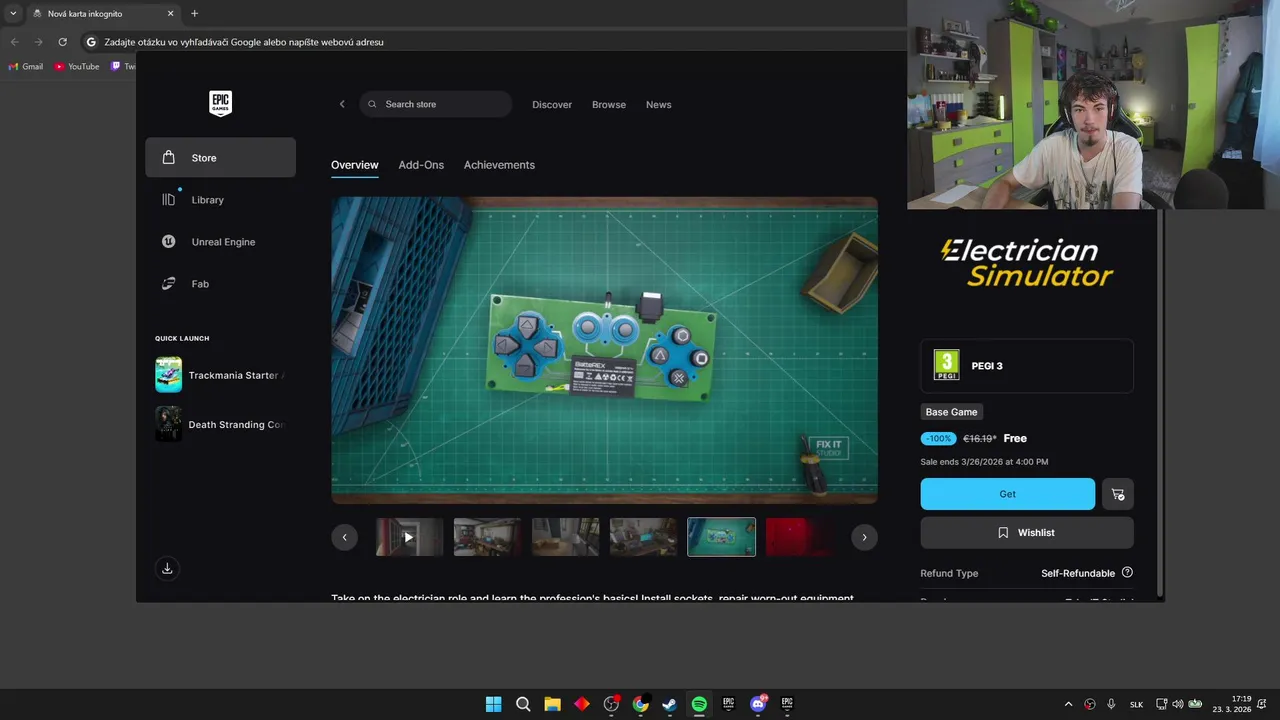Click the Electrician Simulator logo
1280x720 pixels.
coord(1027,263)
